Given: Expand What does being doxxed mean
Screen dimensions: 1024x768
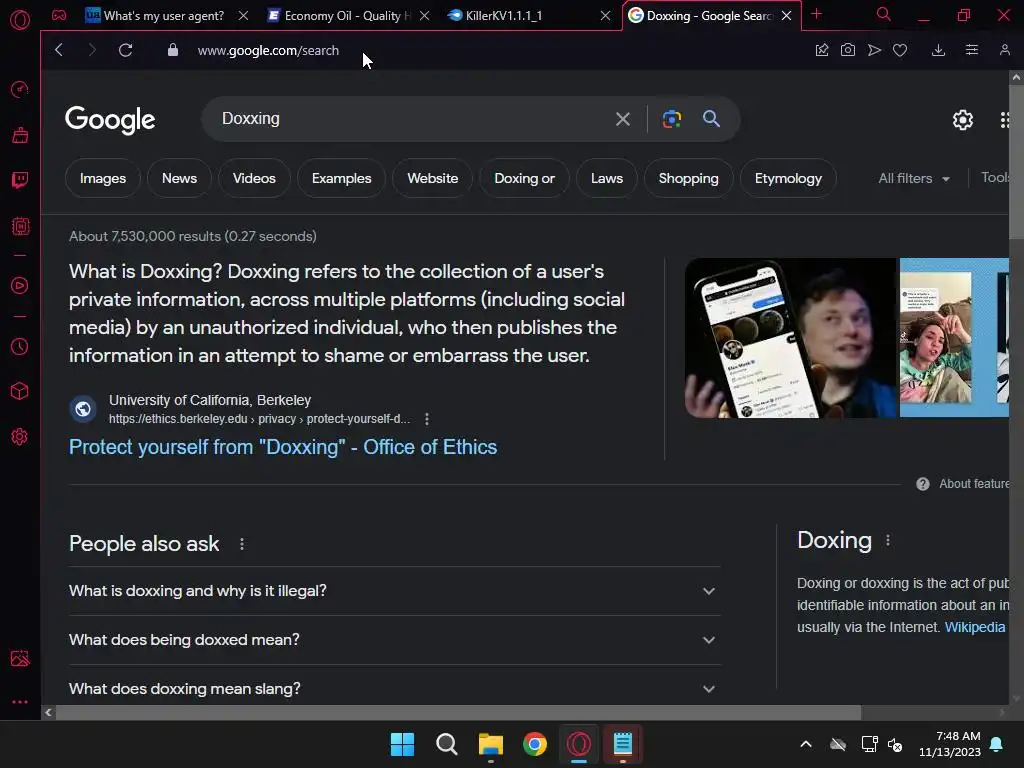Looking at the screenshot, I should coord(394,640).
